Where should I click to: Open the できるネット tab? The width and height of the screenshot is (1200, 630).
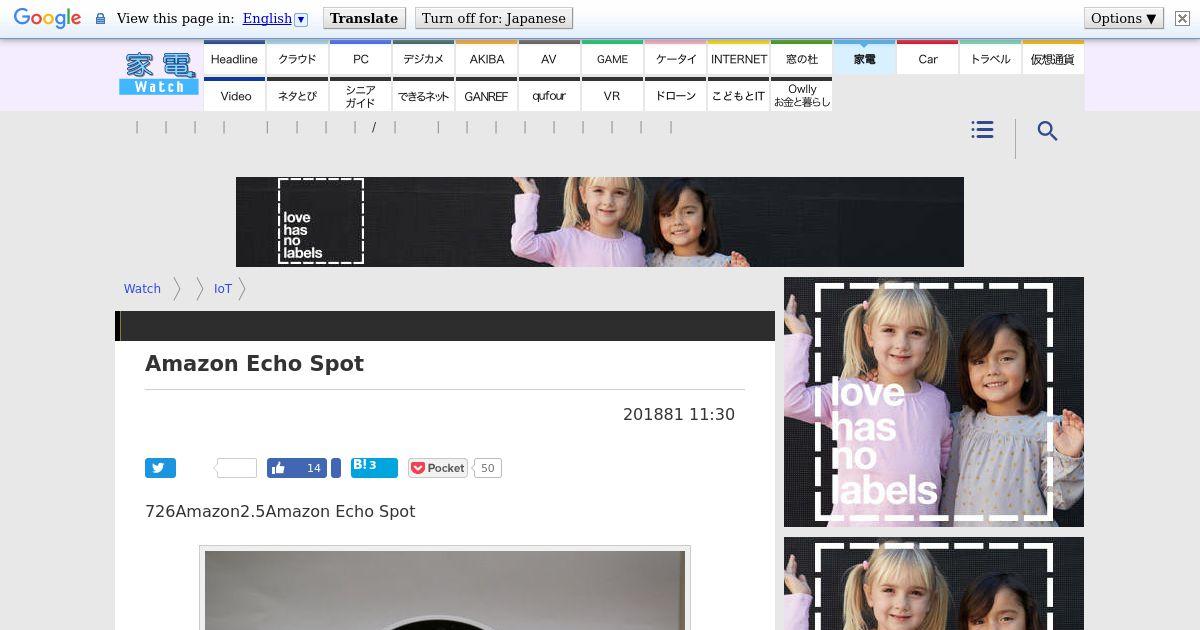423,95
